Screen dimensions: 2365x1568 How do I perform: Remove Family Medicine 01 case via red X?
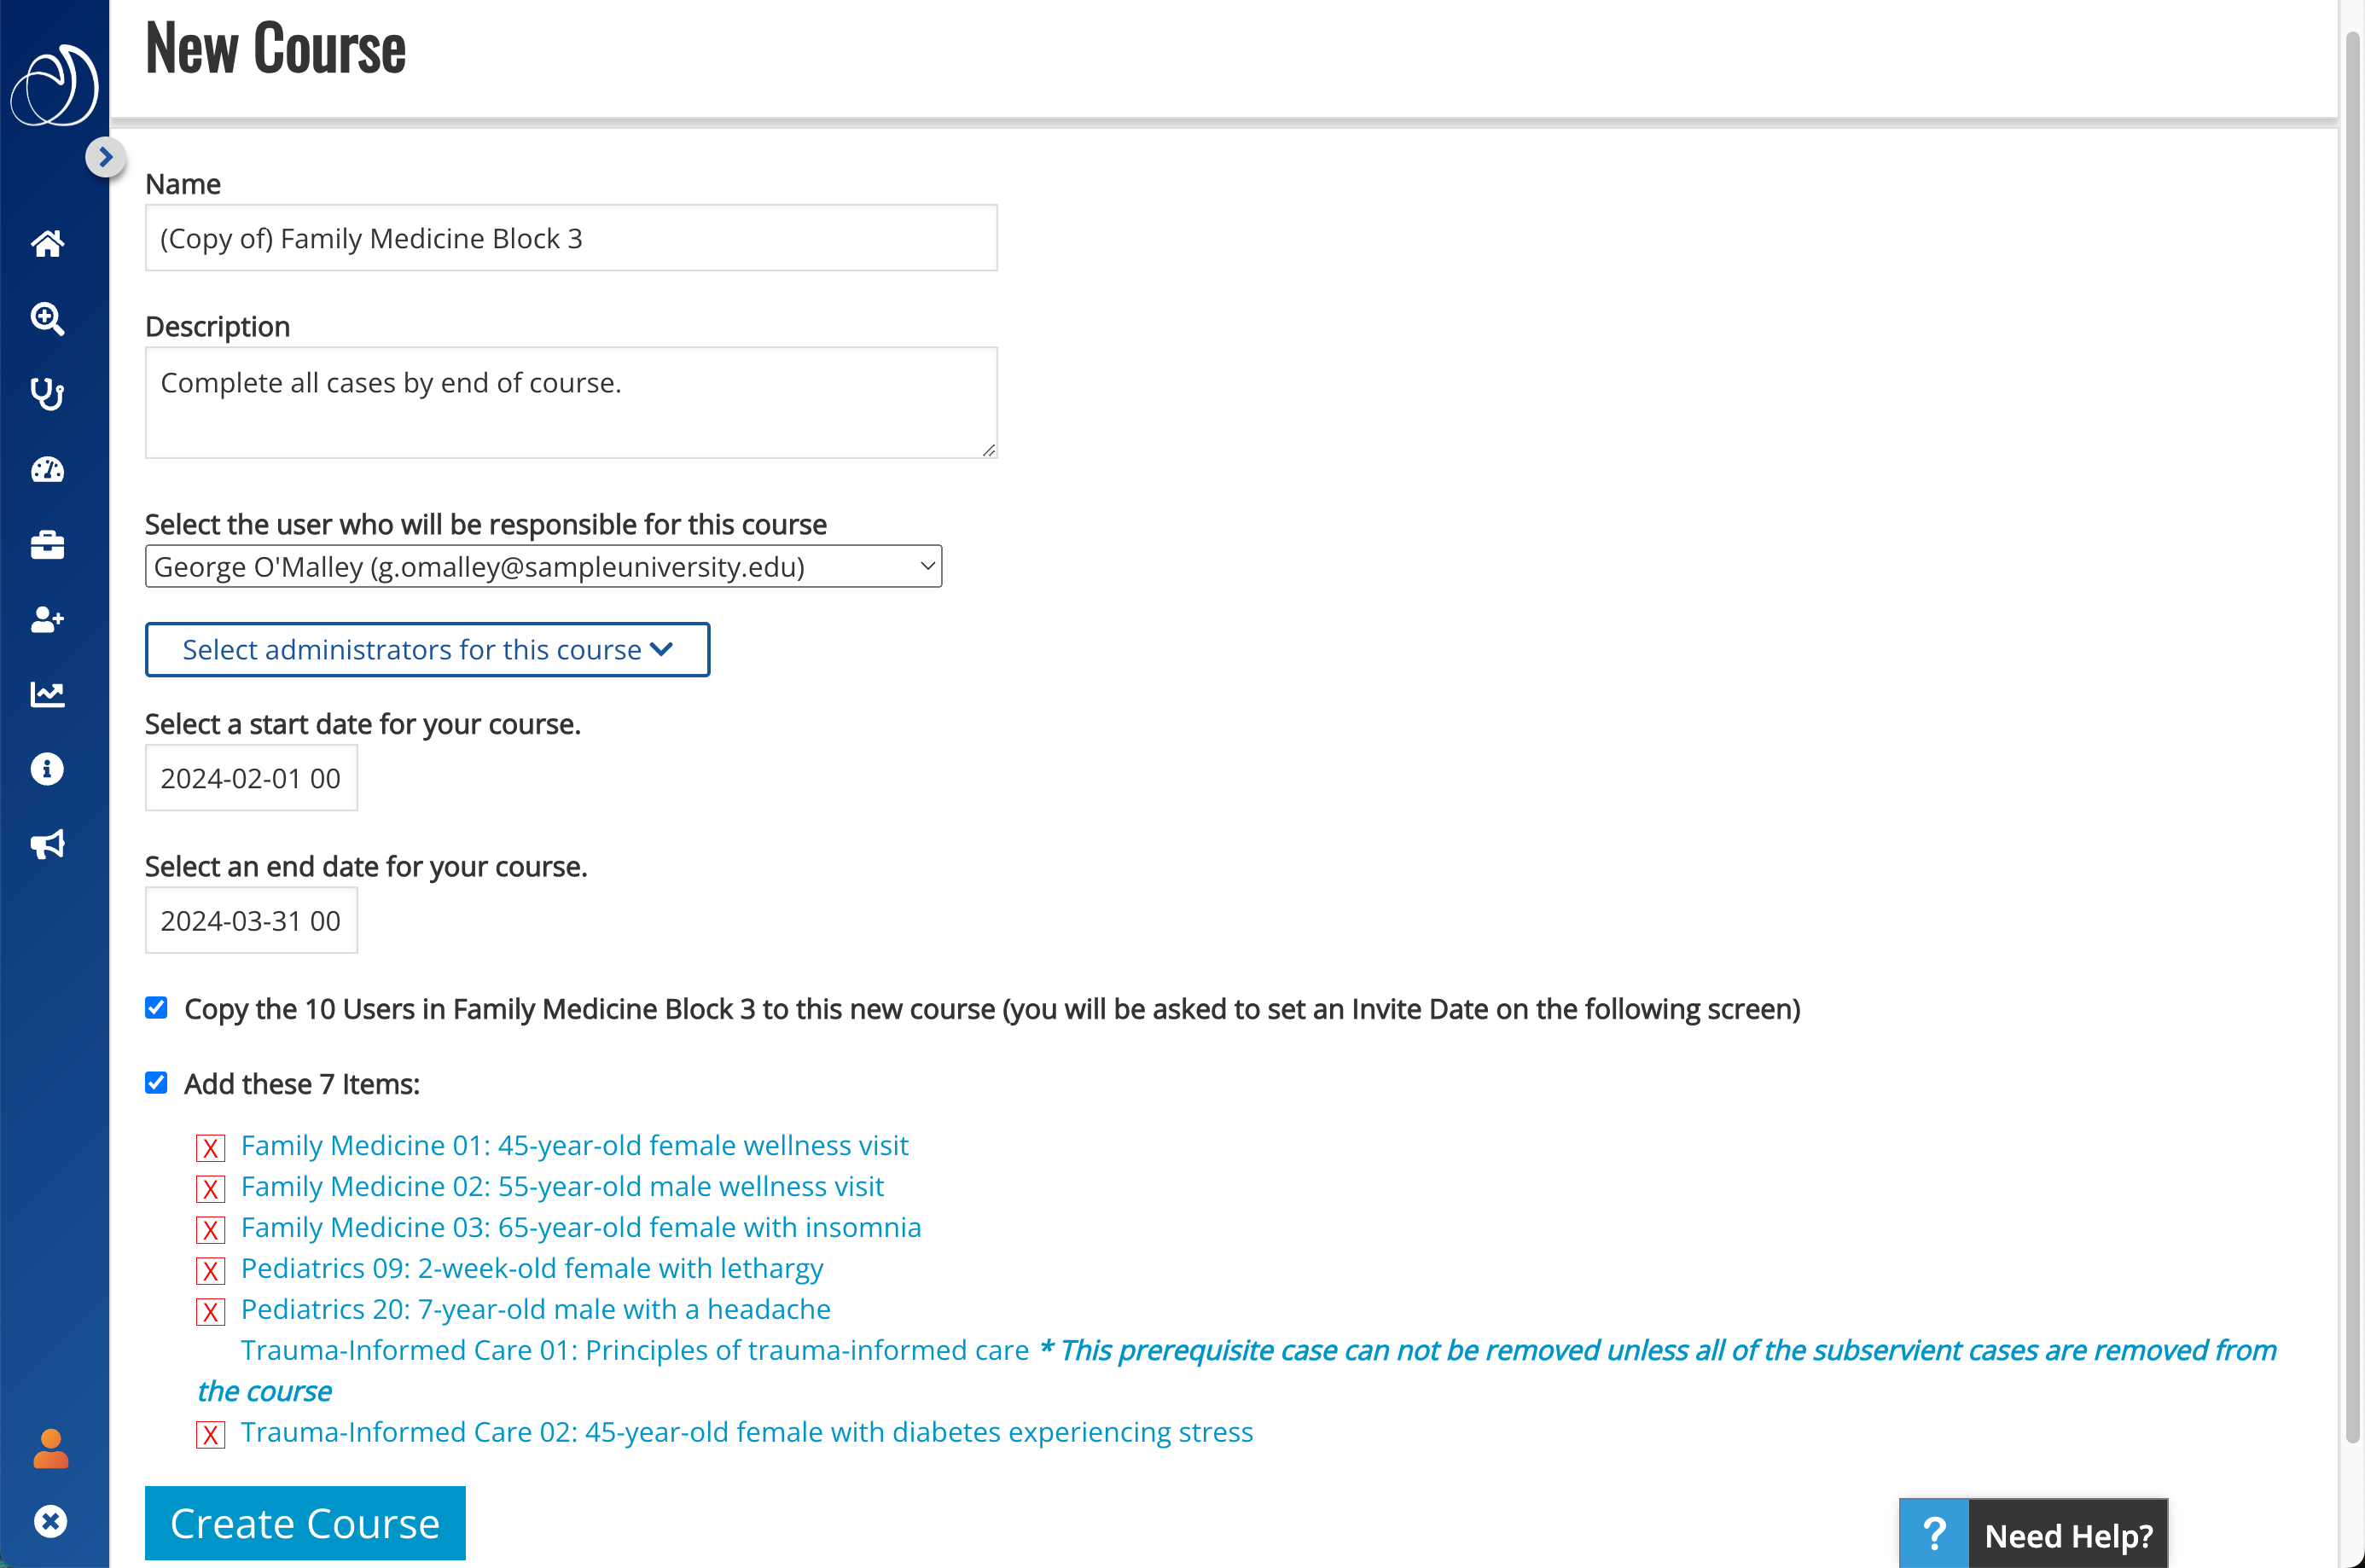click(x=210, y=1147)
